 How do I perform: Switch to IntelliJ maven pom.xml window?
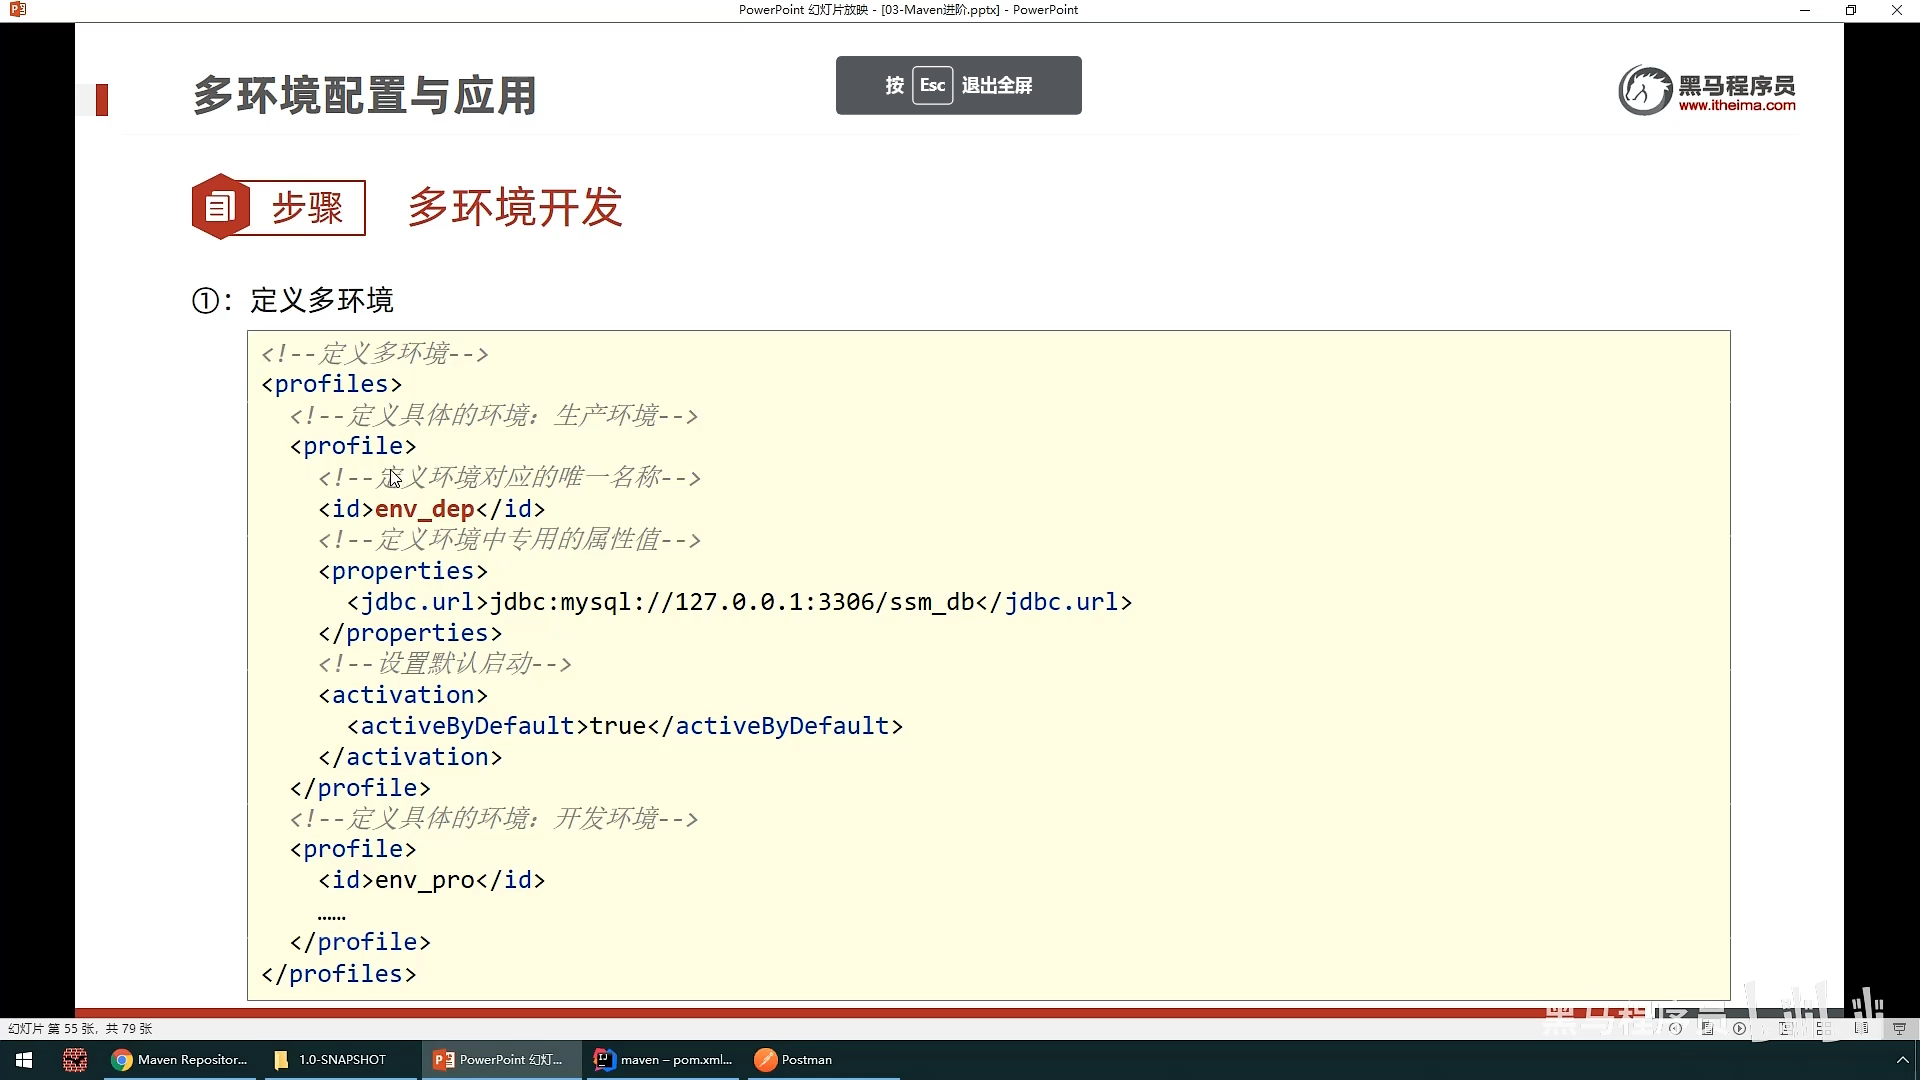(664, 1060)
